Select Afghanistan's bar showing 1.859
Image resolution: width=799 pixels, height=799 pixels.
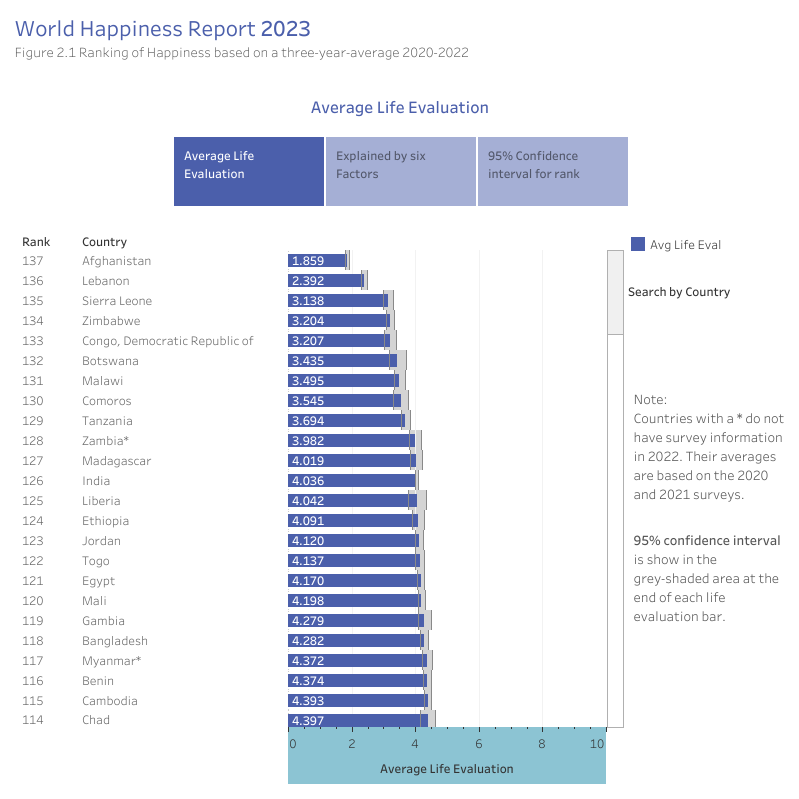coord(316,261)
